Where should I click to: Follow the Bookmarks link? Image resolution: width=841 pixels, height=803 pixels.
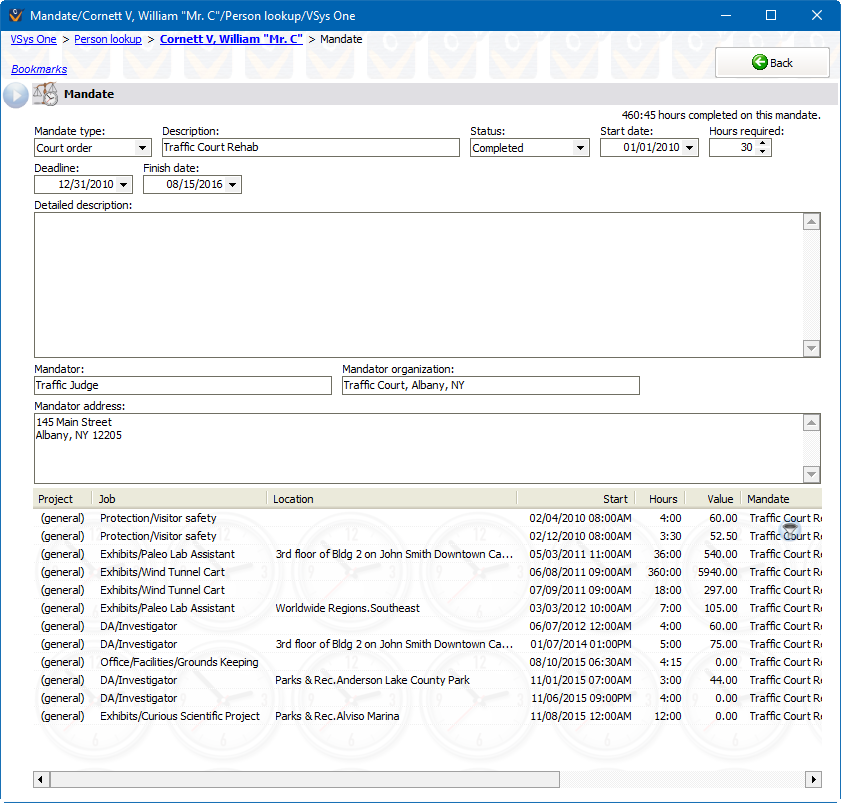(39, 69)
